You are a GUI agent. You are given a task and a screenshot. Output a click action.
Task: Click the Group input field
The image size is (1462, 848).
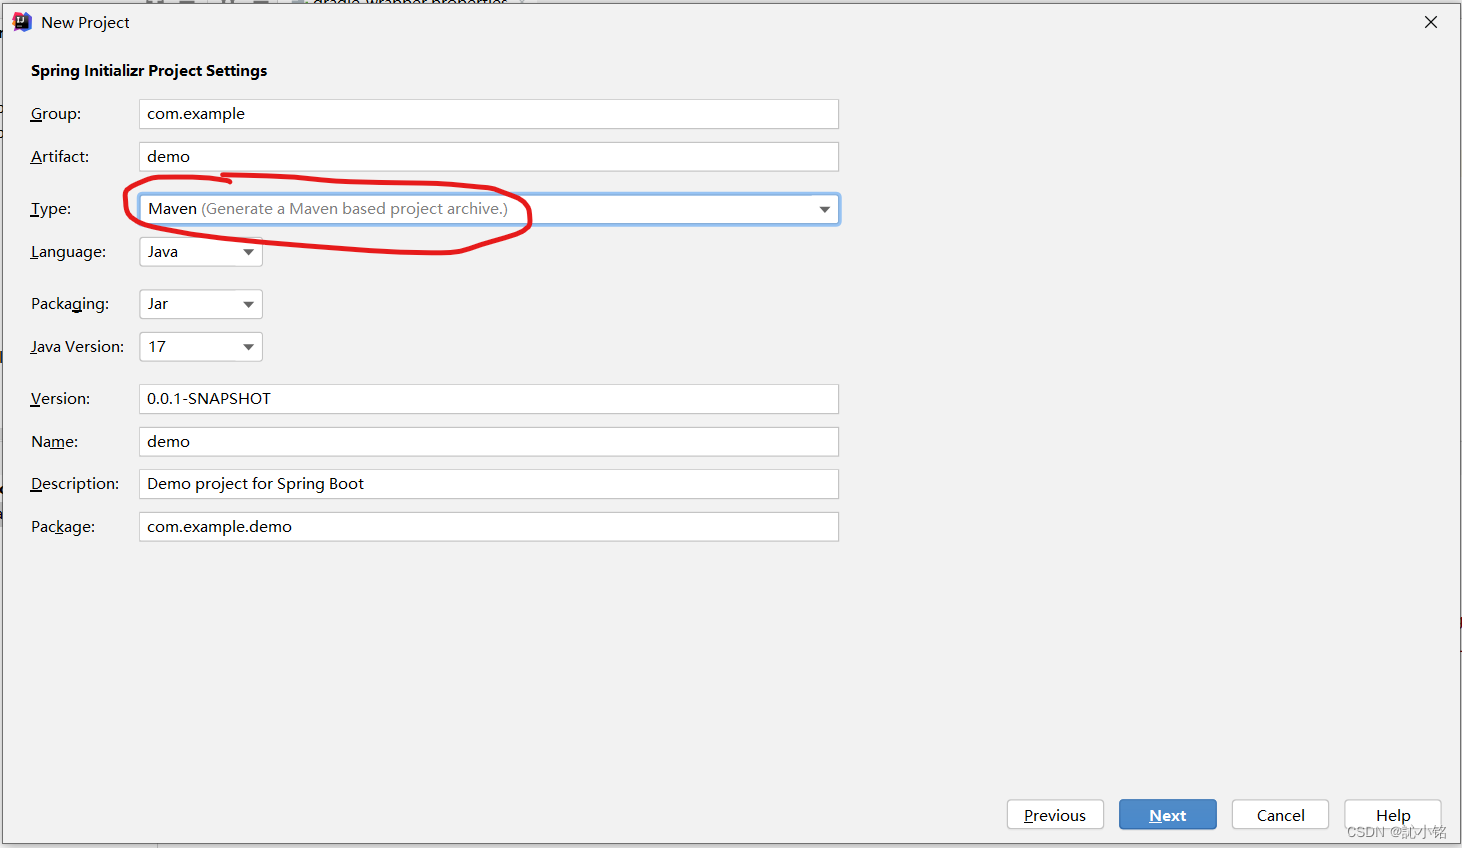click(488, 114)
